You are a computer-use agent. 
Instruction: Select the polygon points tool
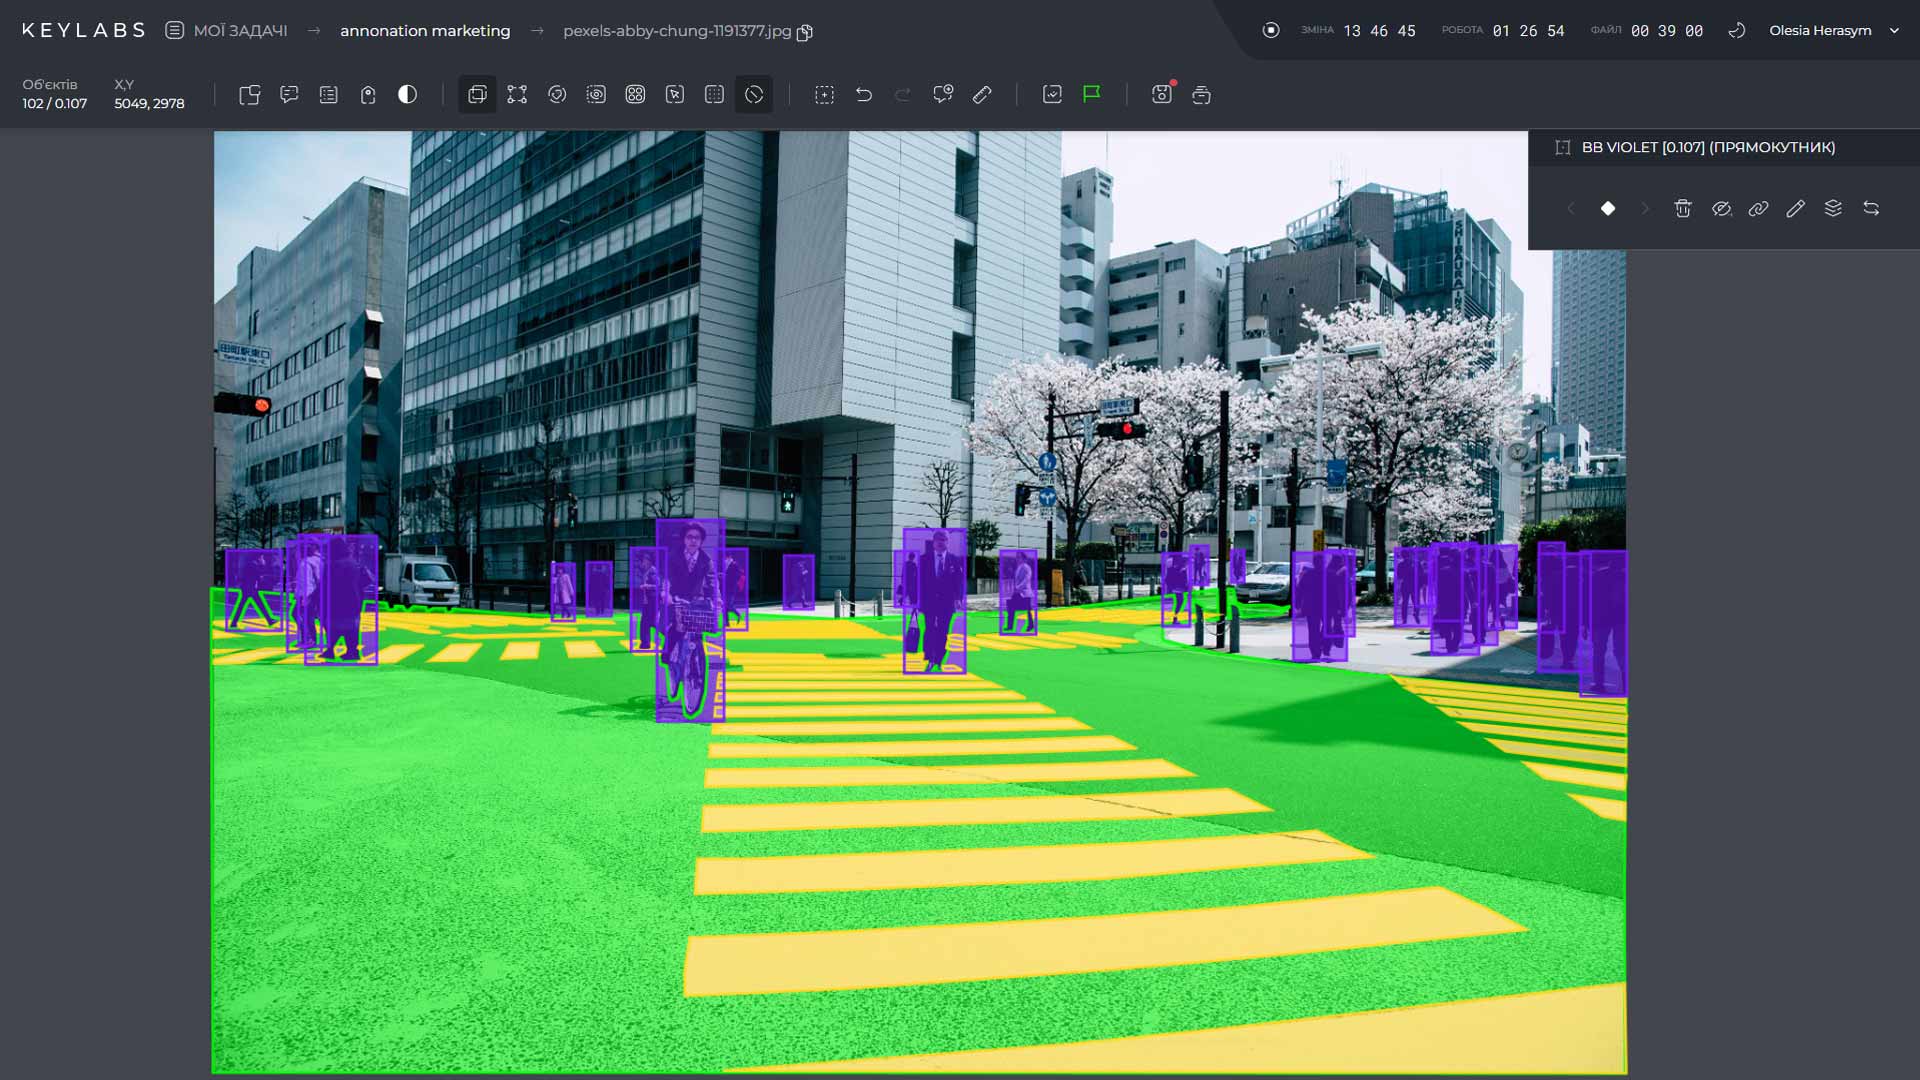coord(517,95)
